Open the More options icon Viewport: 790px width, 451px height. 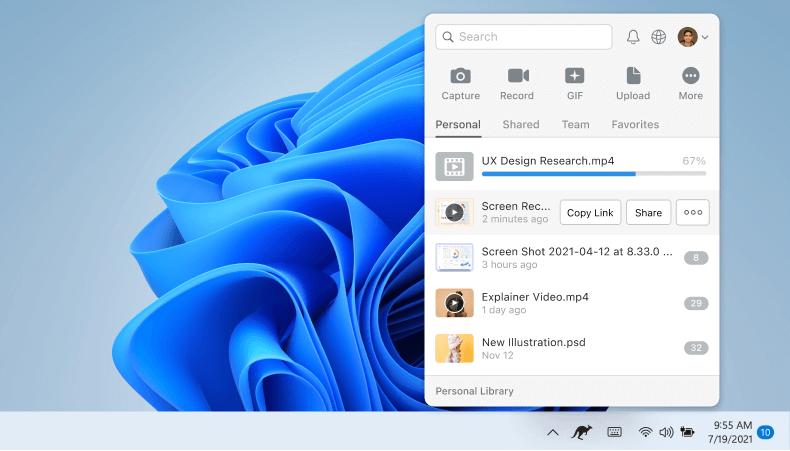[x=690, y=76]
